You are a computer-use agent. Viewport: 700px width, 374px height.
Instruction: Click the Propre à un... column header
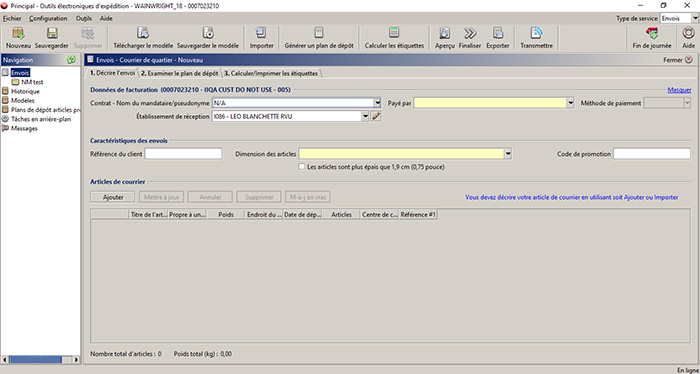coord(188,215)
